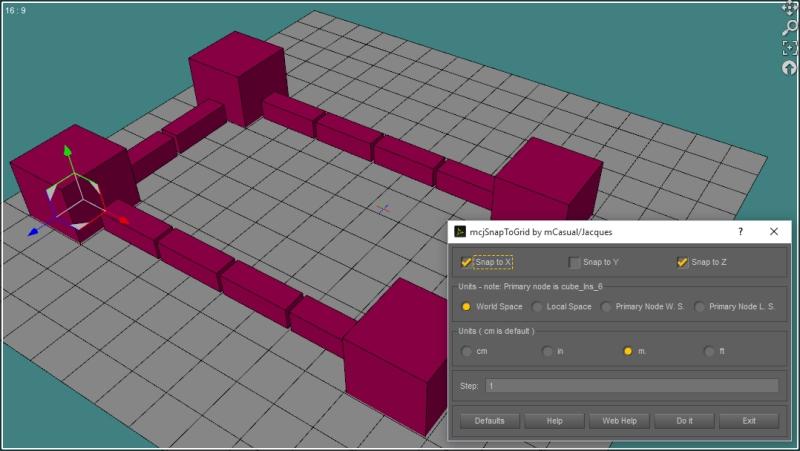Viewport: 800px width, 451px height.
Task: Select the World Space radio option
Action: tap(466, 307)
